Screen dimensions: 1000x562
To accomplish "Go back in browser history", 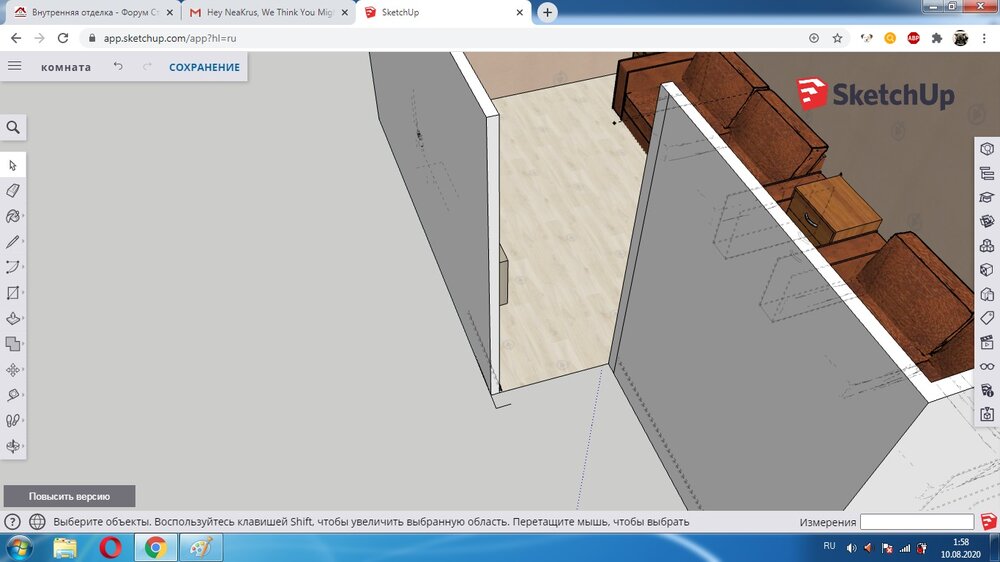I will coord(16,38).
